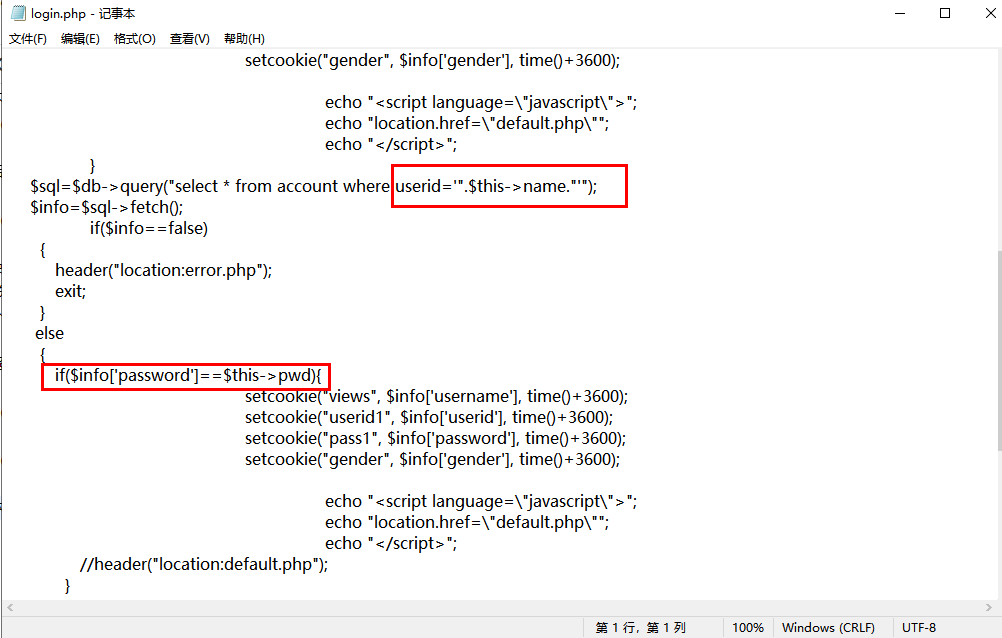Click the Notepad icon in the title bar
Image resolution: width=1002 pixels, height=638 pixels.
click(x=18, y=13)
